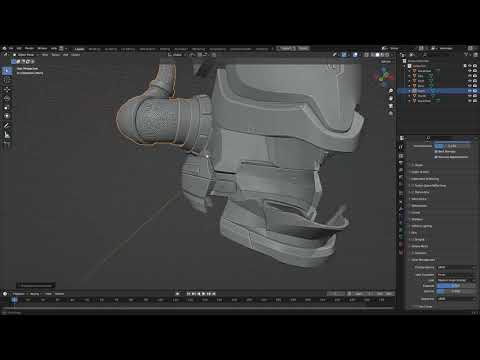Toggle eye visibility of highlighted outliner object

[x=470, y=91]
